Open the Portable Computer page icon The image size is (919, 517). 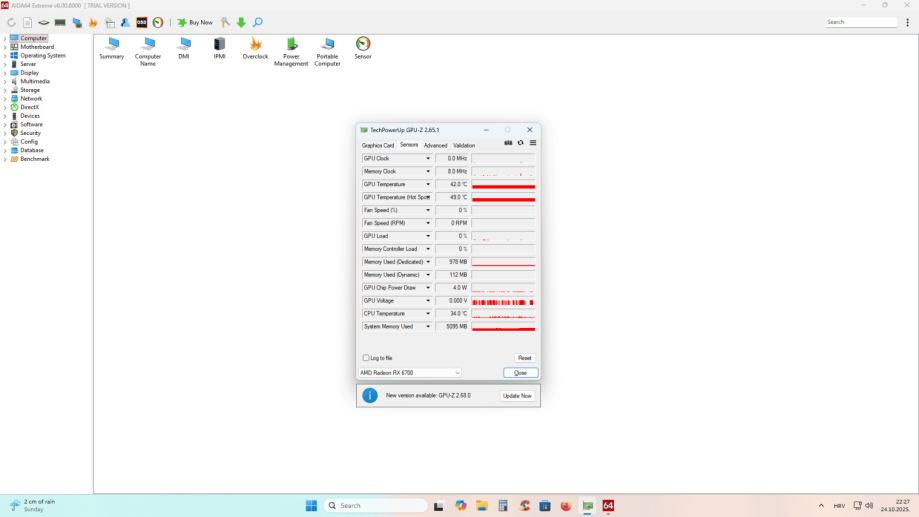click(327, 52)
